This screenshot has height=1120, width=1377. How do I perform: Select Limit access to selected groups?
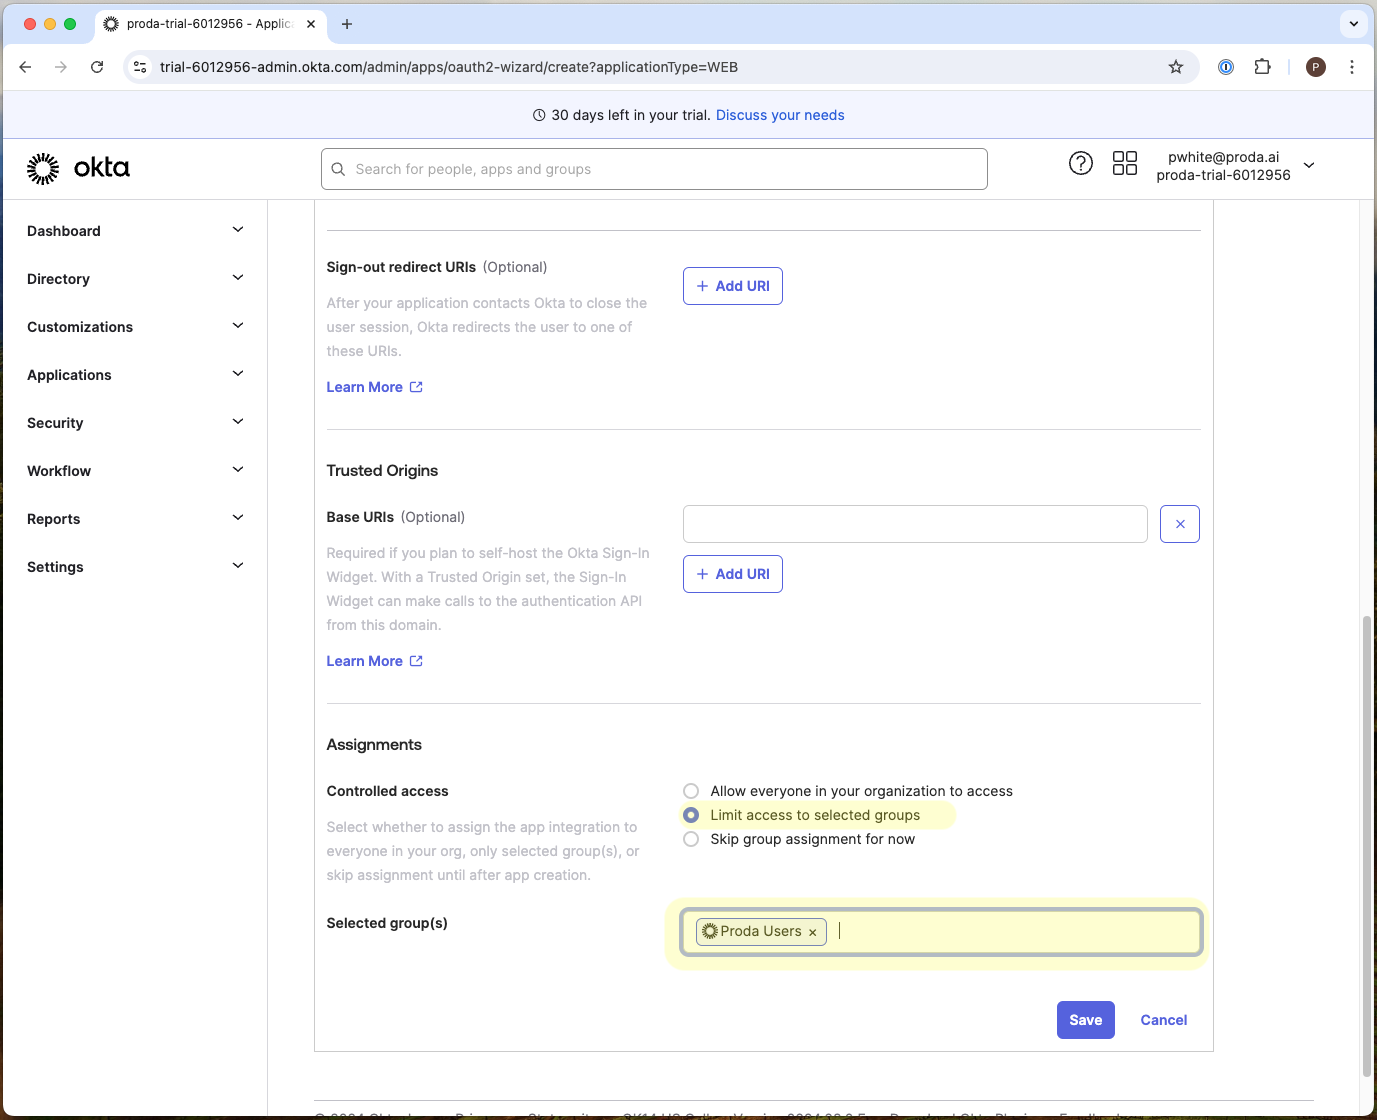coord(691,814)
